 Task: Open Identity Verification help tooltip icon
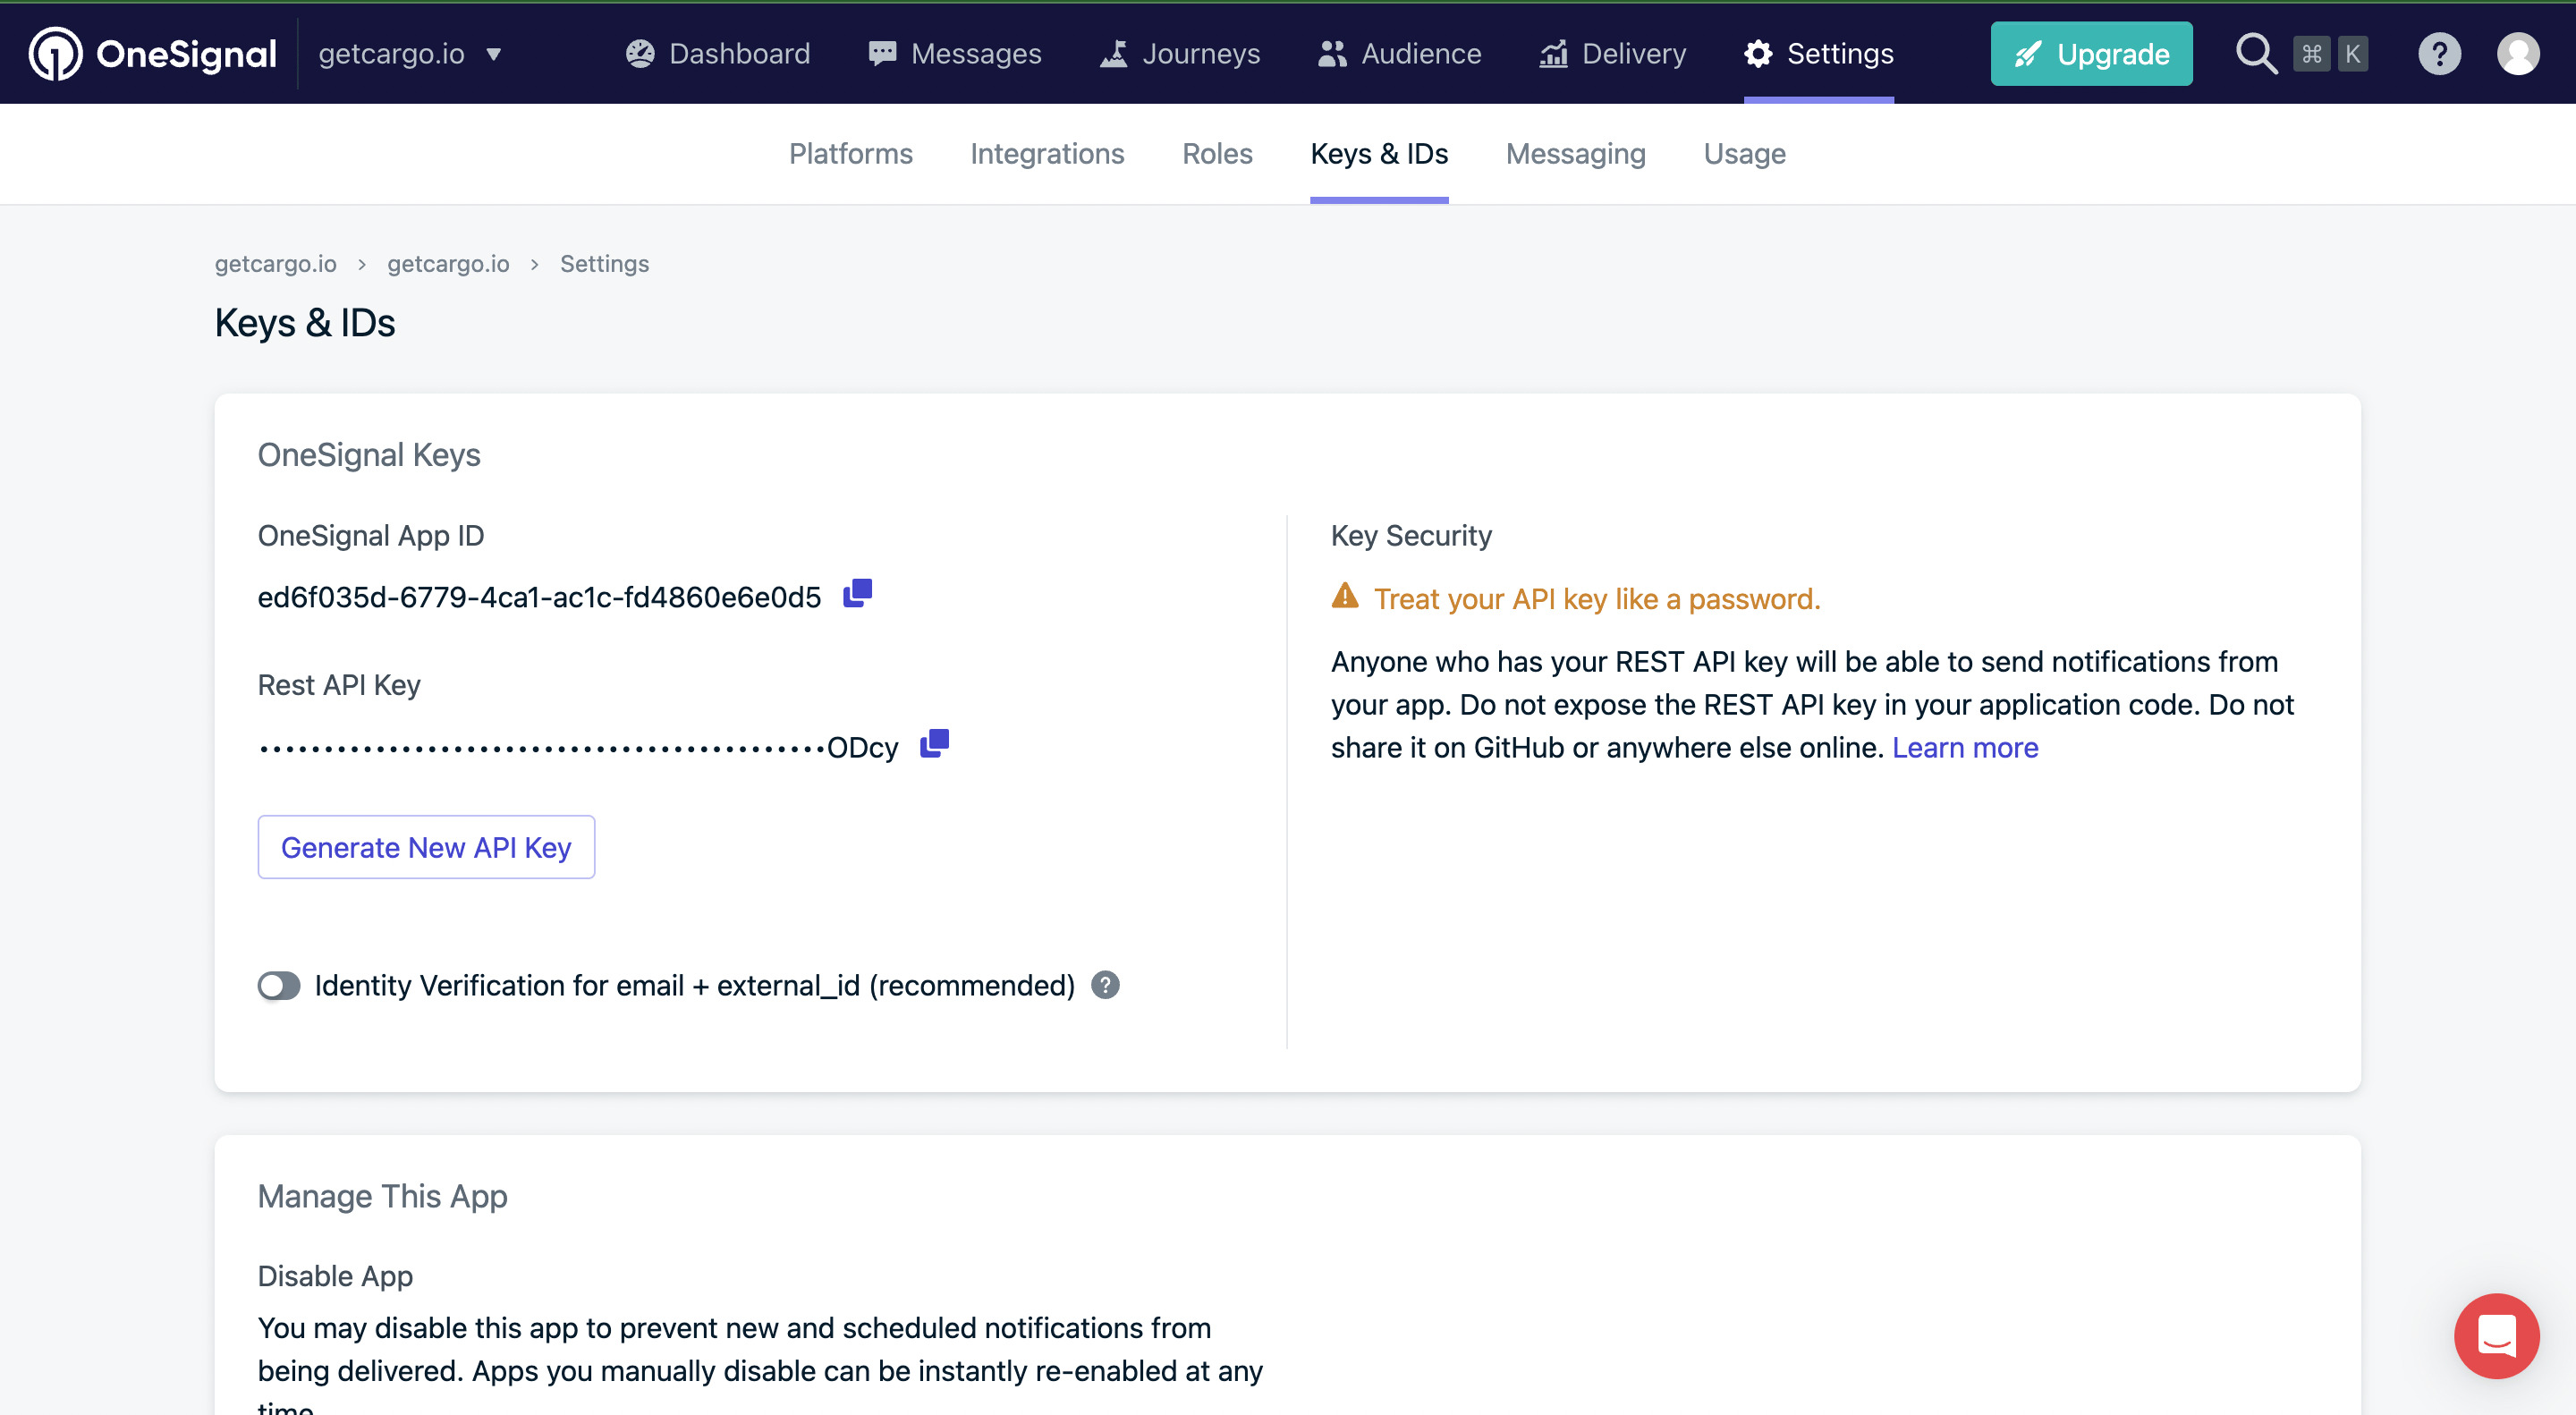[x=1105, y=985]
